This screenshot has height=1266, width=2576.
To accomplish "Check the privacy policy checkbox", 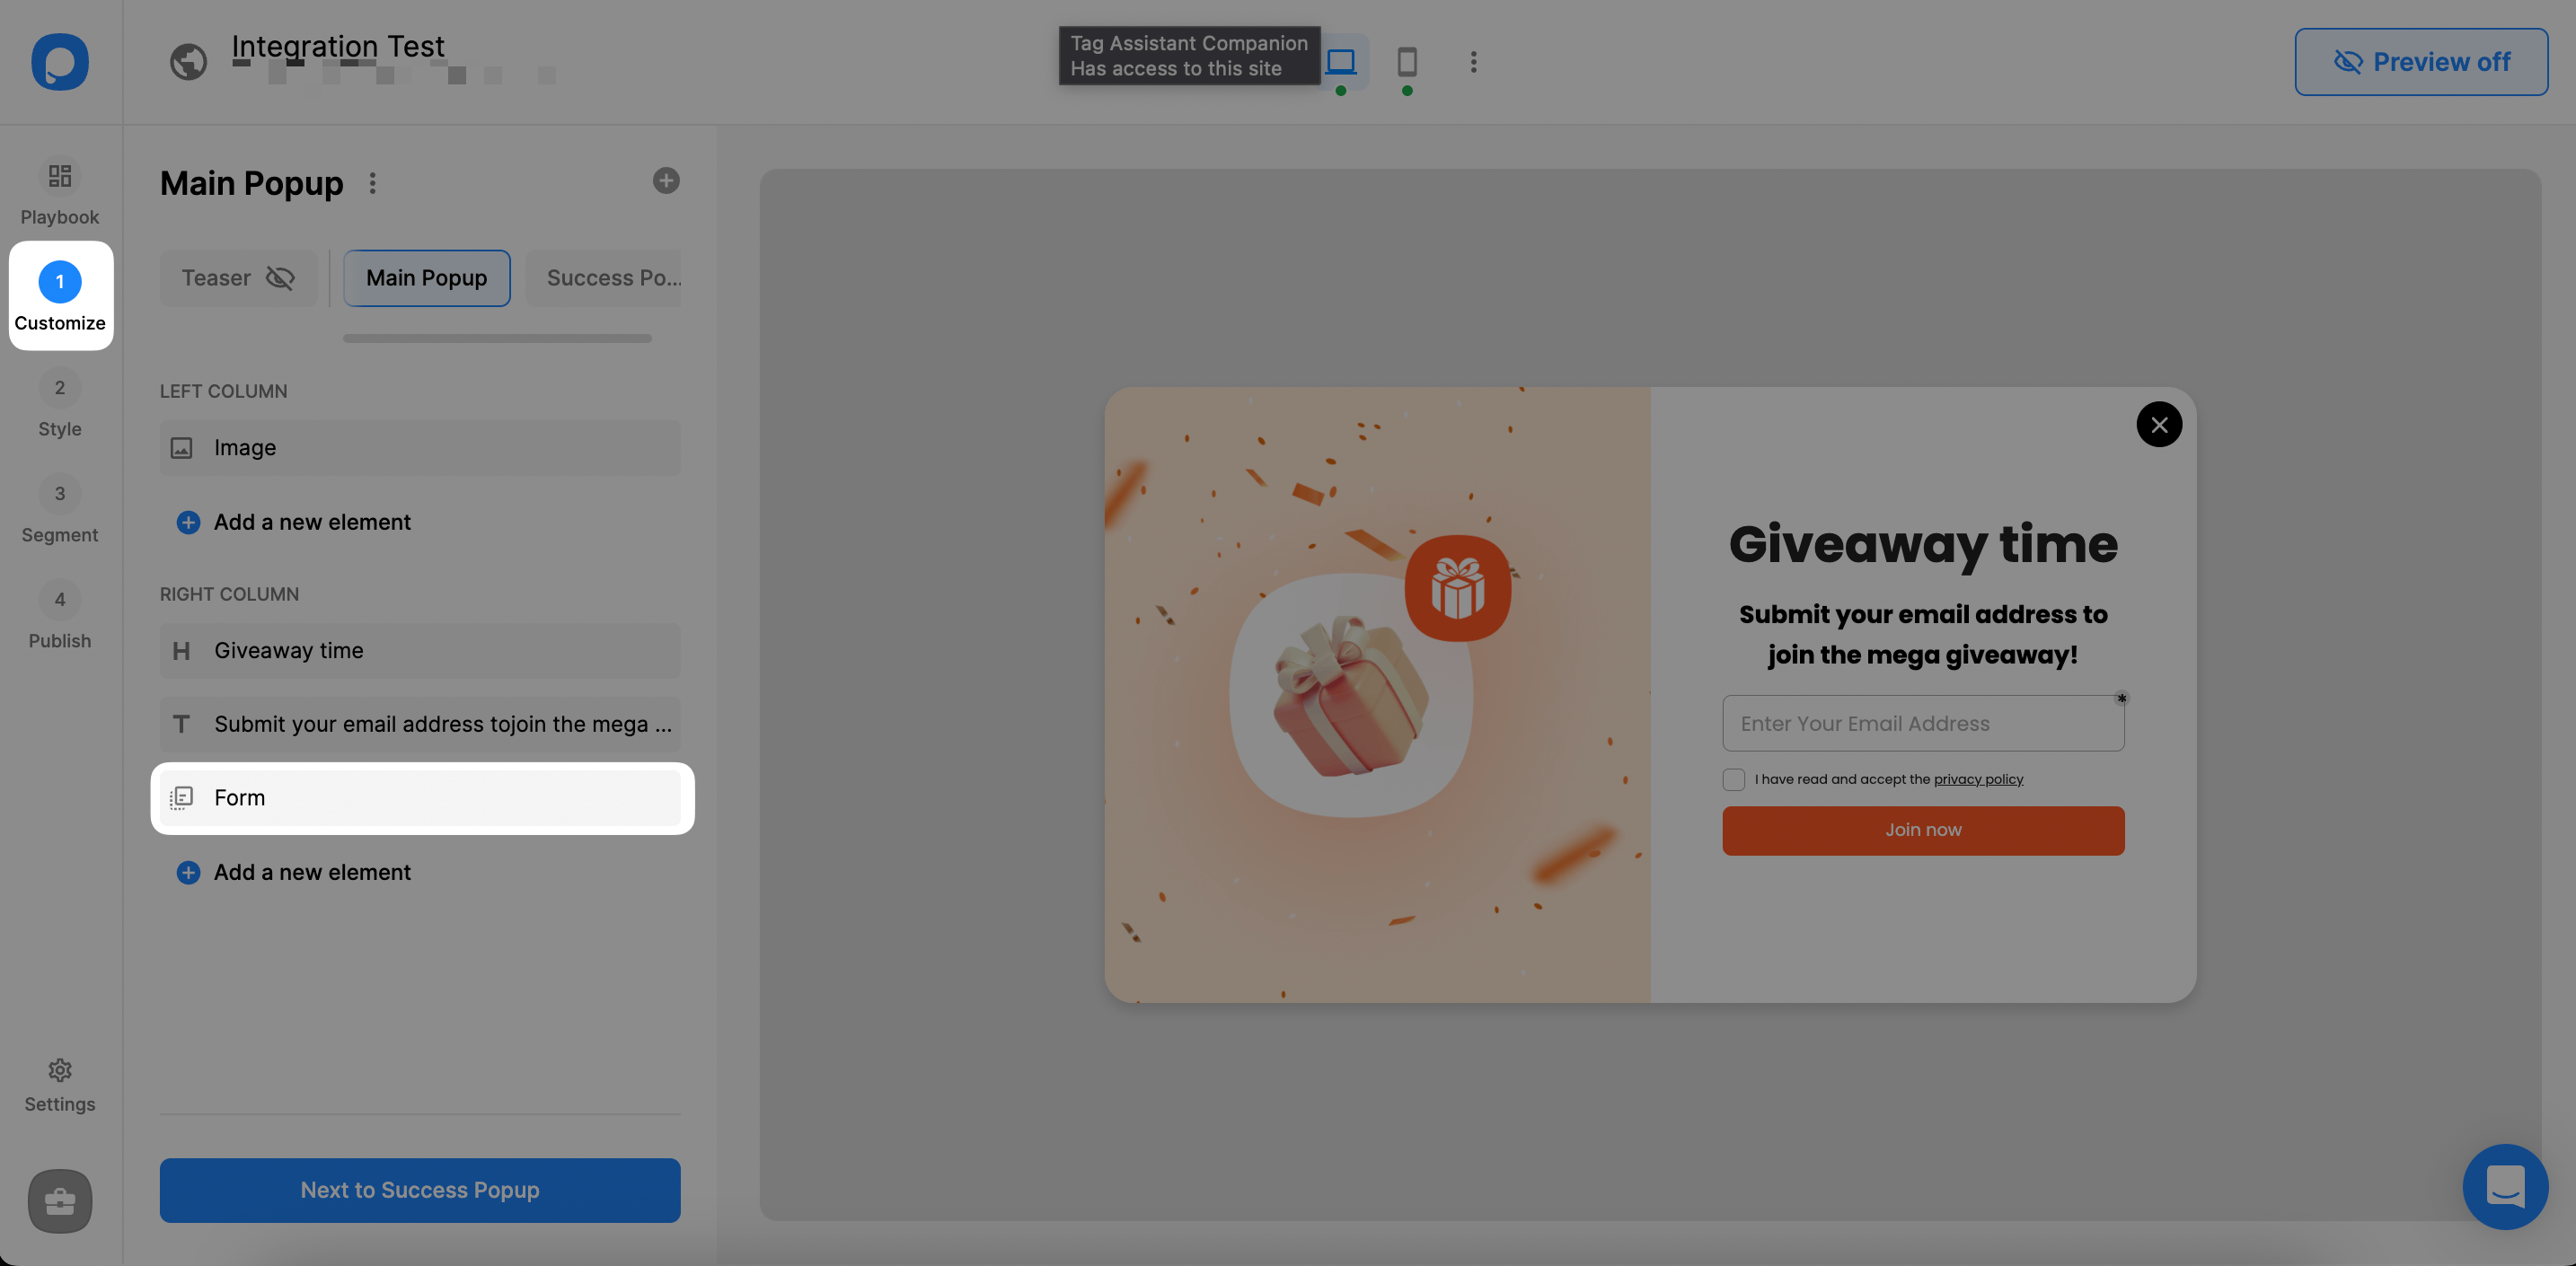I will (x=1732, y=780).
